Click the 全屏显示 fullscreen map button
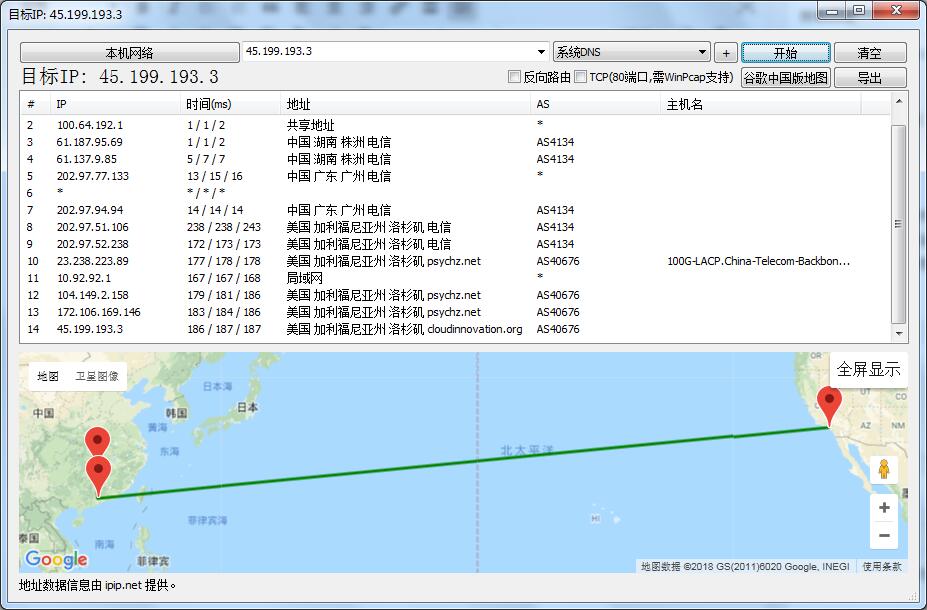The height and width of the screenshot is (610, 927). point(868,369)
